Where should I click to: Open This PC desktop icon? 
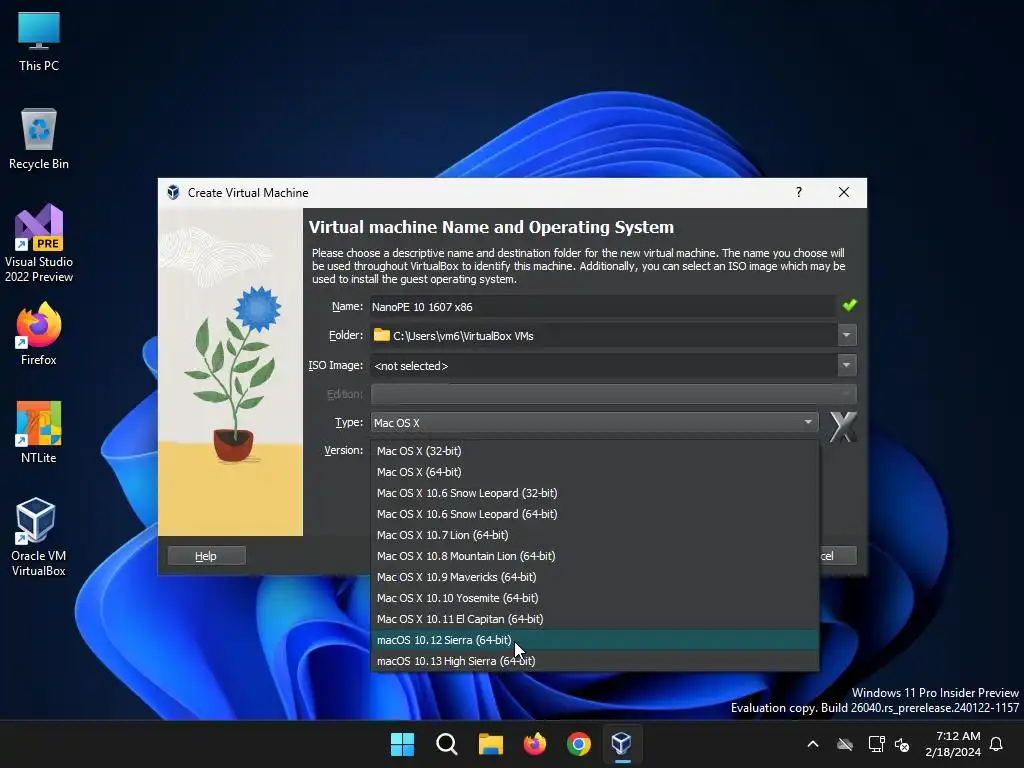tap(39, 42)
